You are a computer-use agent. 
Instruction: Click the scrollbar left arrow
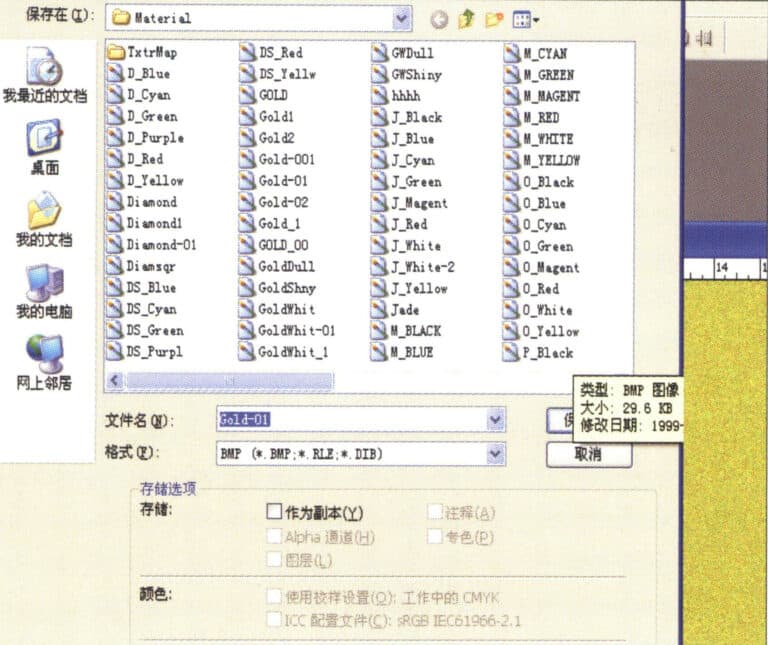click(116, 380)
